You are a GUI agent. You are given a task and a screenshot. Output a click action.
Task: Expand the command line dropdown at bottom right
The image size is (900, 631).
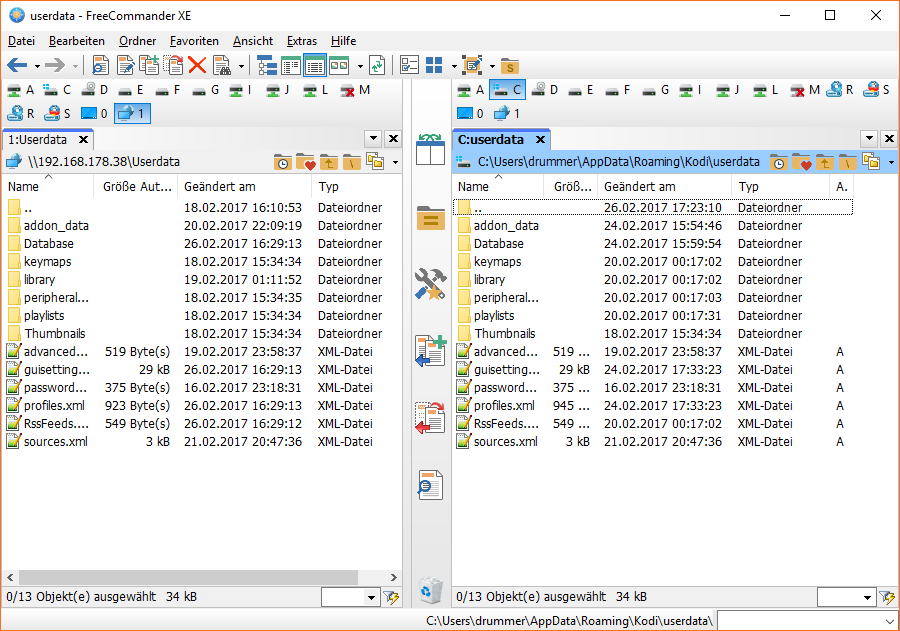[x=890, y=621]
